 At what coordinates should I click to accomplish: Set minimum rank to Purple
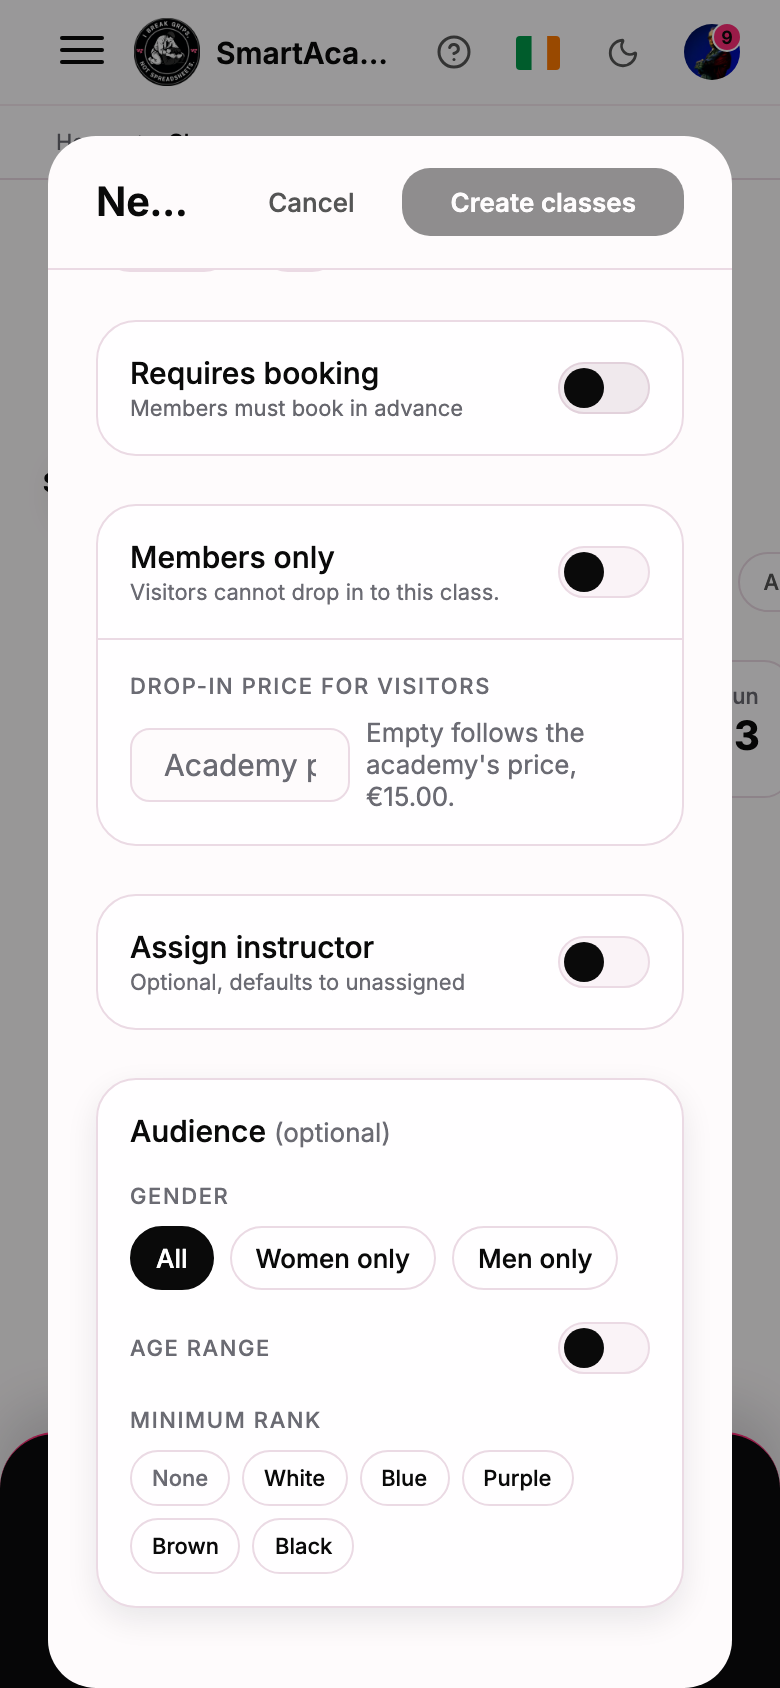(x=517, y=1478)
